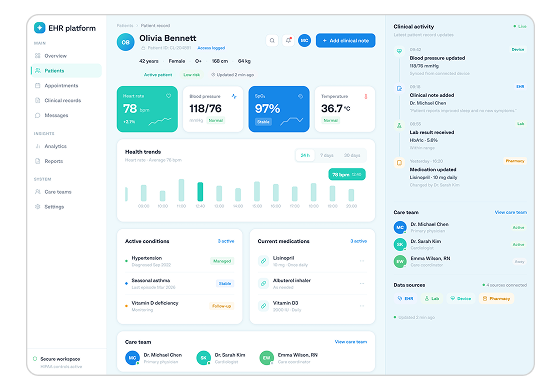Screen dimensions: 560x390
Task: Open Lisinopril's three-dot options menu
Action: 362,261
